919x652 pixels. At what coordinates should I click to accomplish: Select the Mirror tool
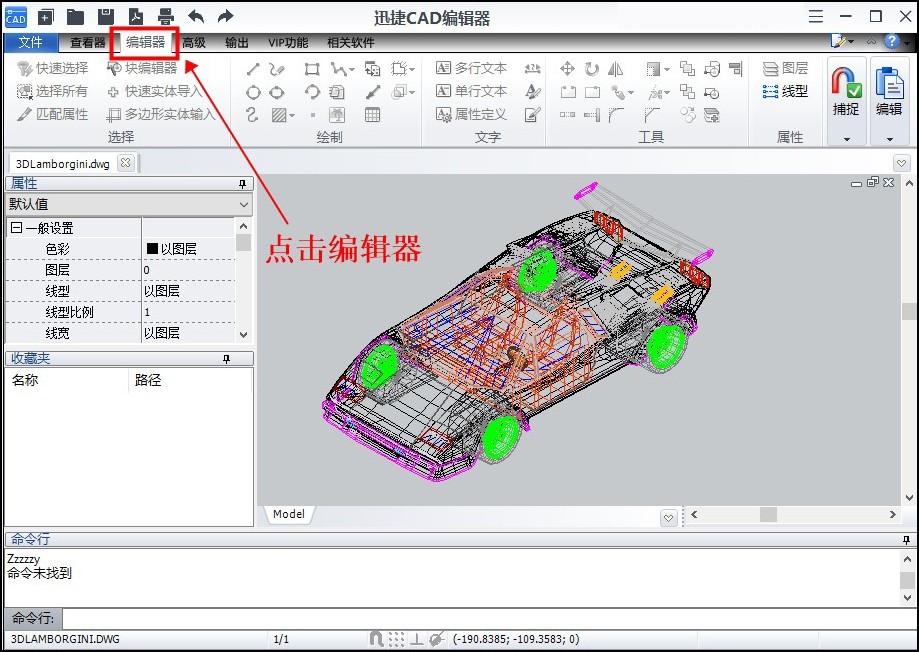tap(618, 69)
